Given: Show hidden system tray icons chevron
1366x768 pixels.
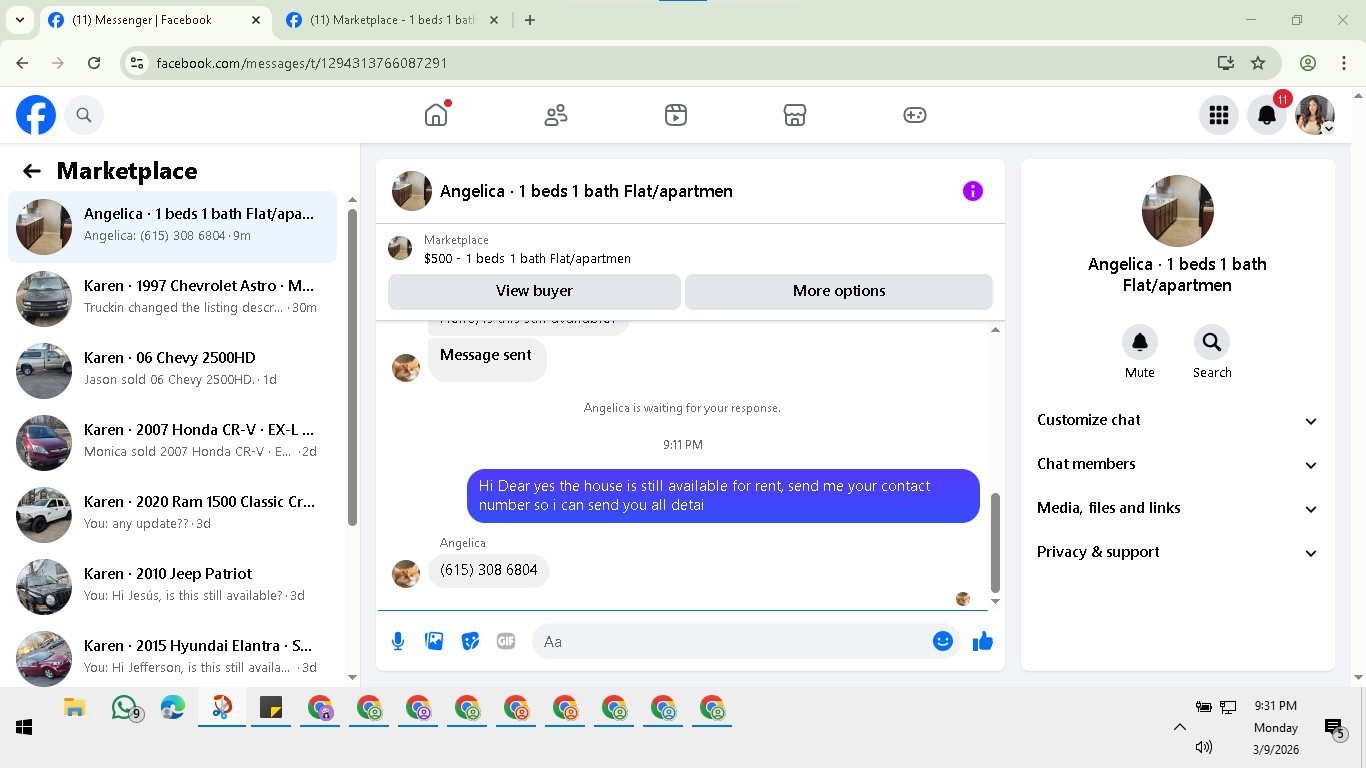Looking at the screenshot, I should pyautogui.click(x=1179, y=727).
